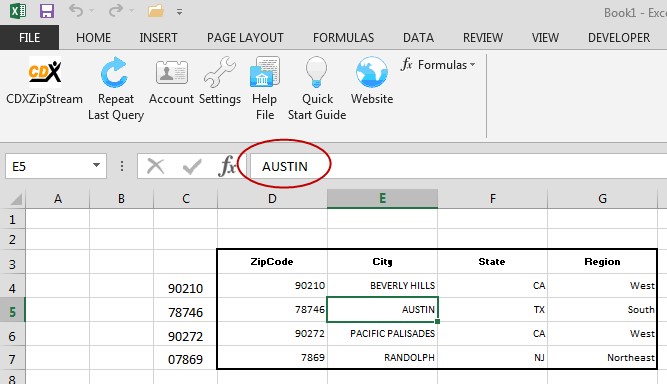Select cell D7 containing 7869
This screenshot has height=384, width=667.
[272, 357]
